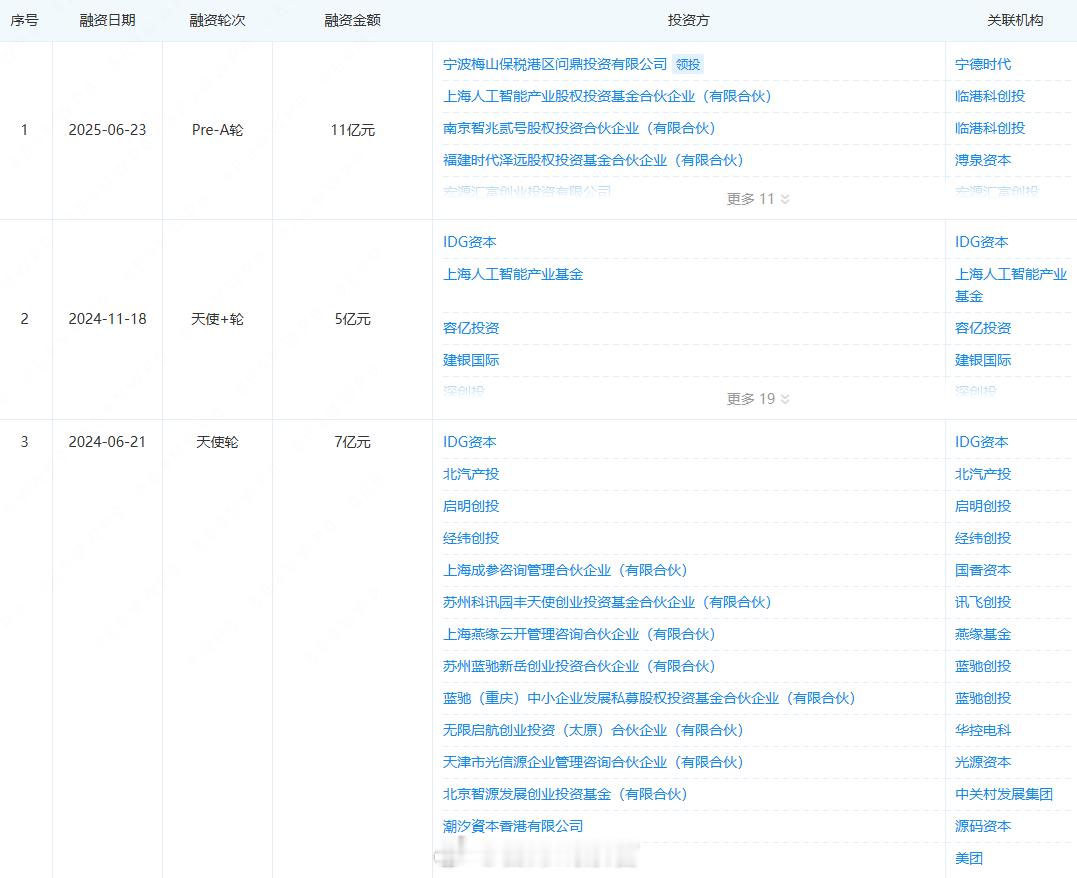Open 容亿投资 in related institution column
1077x878 pixels.
tap(983, 328)
